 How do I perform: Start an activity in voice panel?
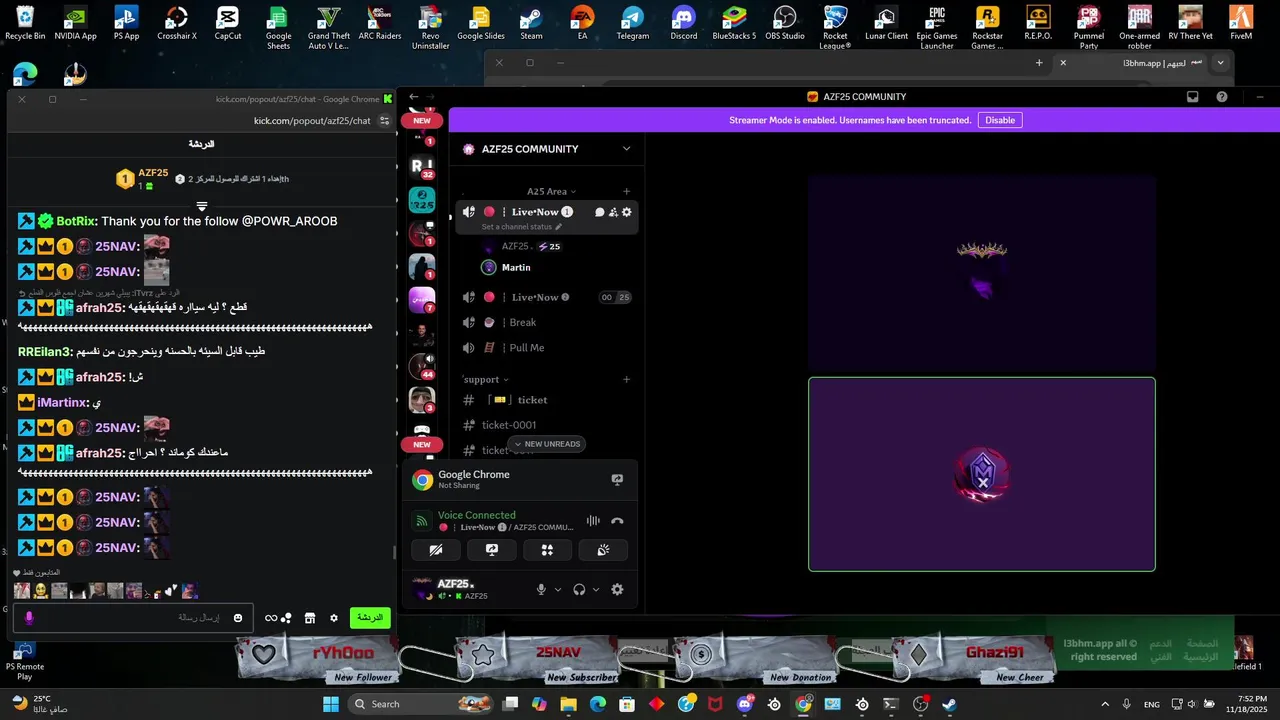pyautogui.click(x=547, y=550)
